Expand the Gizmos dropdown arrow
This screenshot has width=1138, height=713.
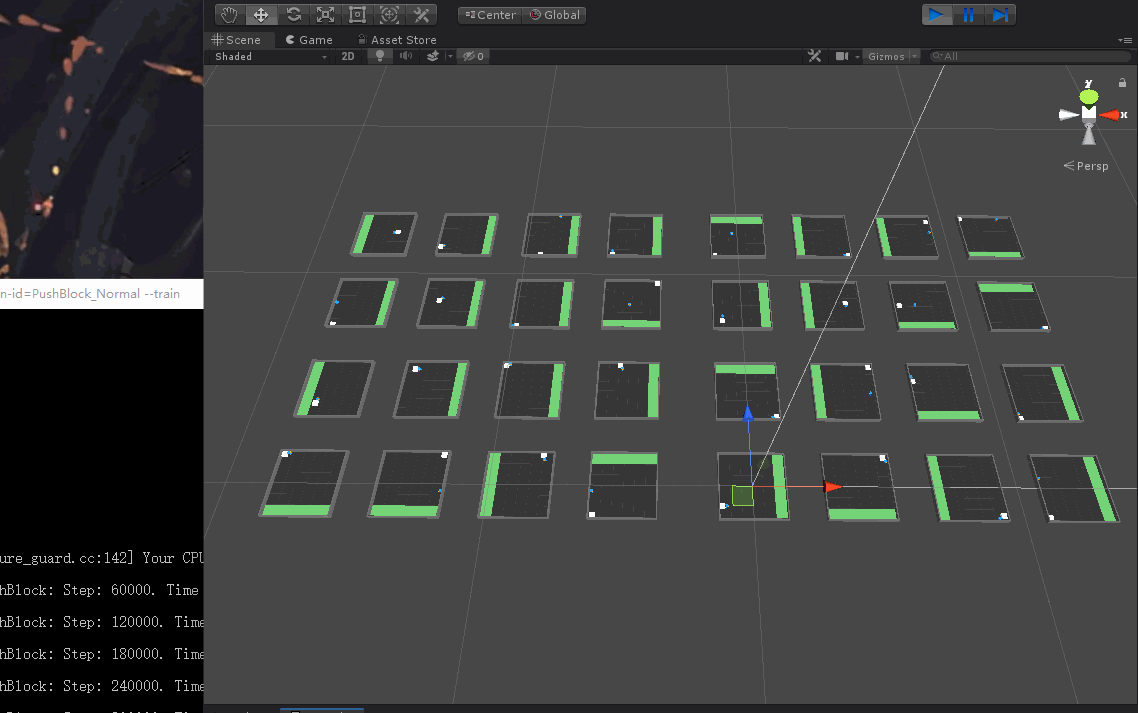914,57
